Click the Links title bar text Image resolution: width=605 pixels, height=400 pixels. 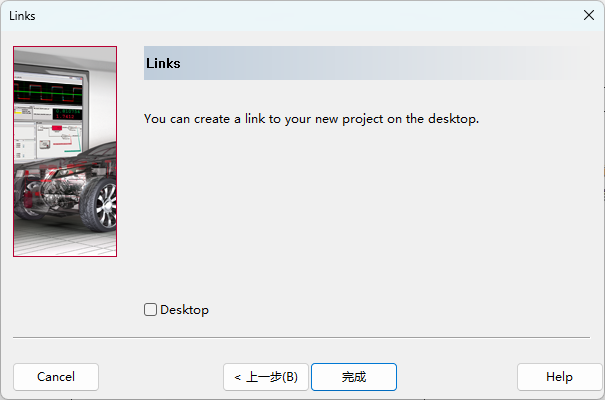tap(22, 15)
